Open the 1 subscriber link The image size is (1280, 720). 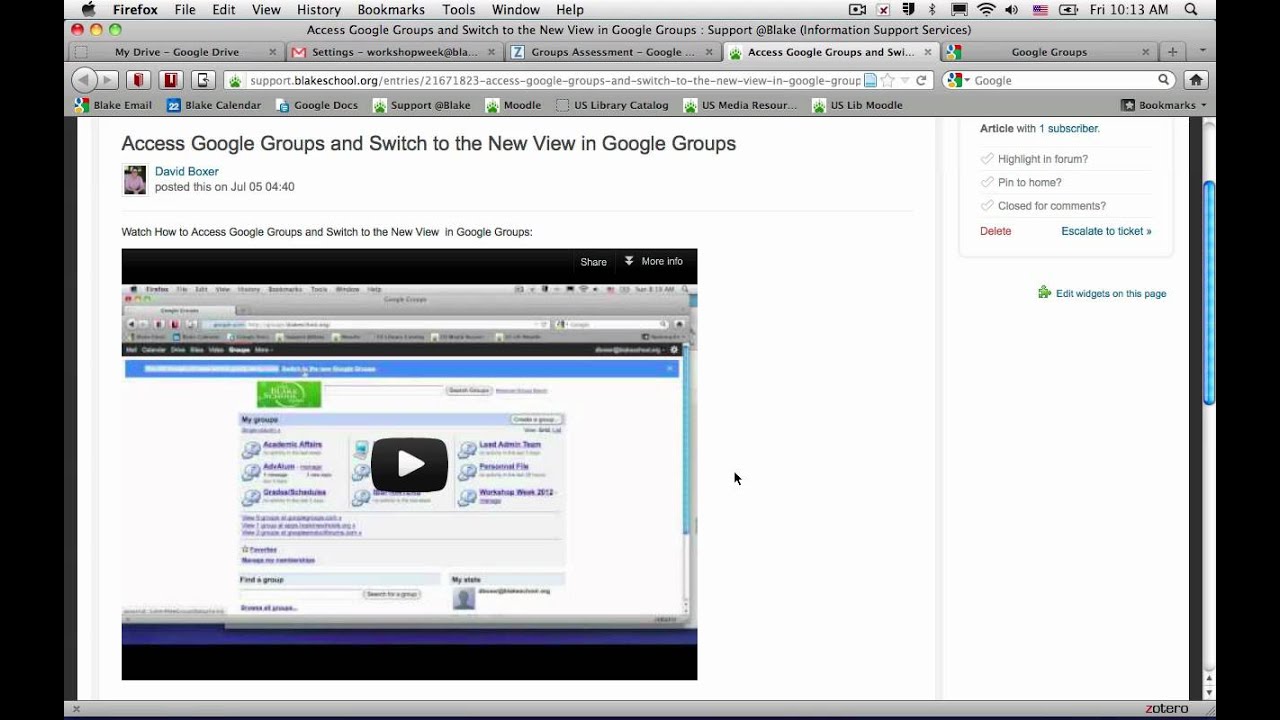pyautogui.click(x=1068, y=129)
